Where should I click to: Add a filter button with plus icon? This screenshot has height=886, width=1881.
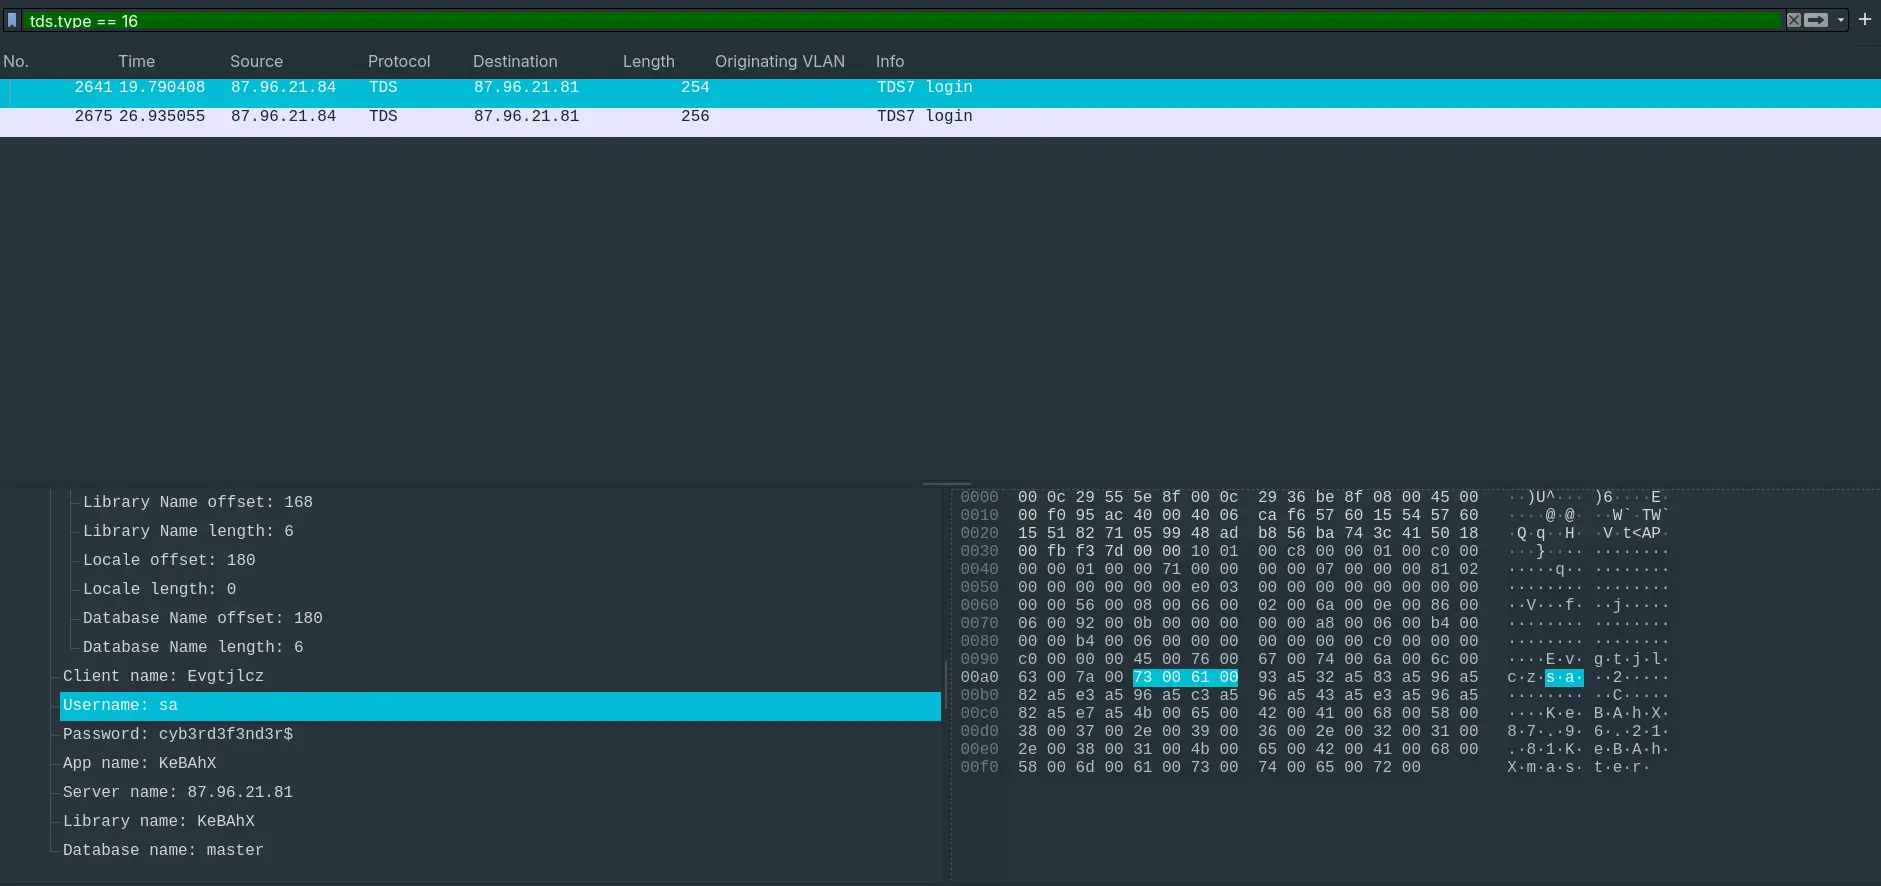1864,19
